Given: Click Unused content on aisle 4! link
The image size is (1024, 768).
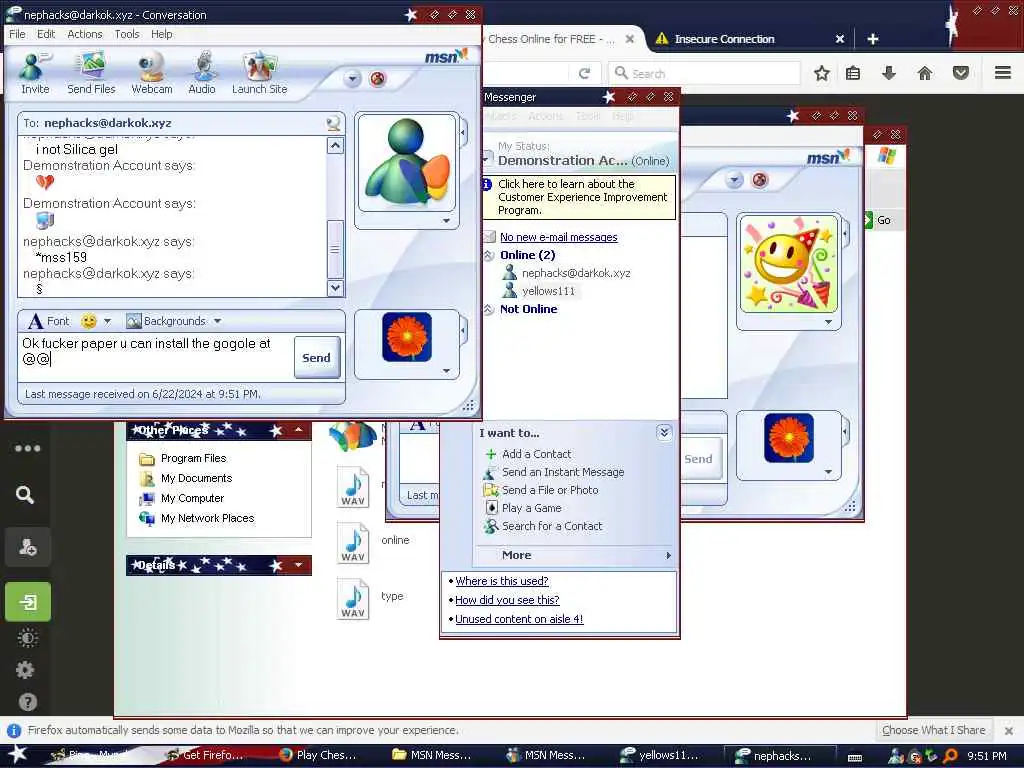Looking at the screenshot, I should tap(519, 618).
